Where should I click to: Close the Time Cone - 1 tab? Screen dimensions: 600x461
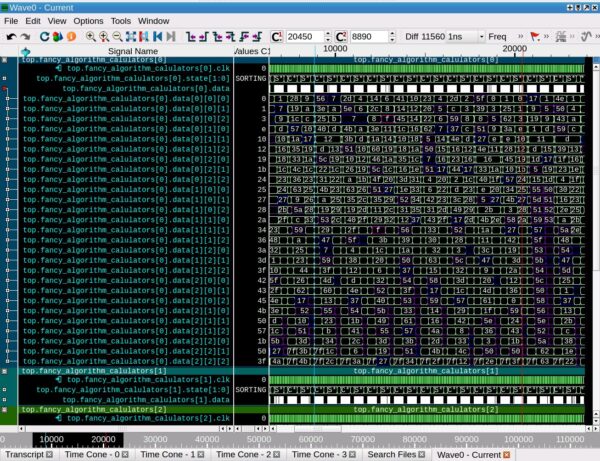[x=201, y=454]
